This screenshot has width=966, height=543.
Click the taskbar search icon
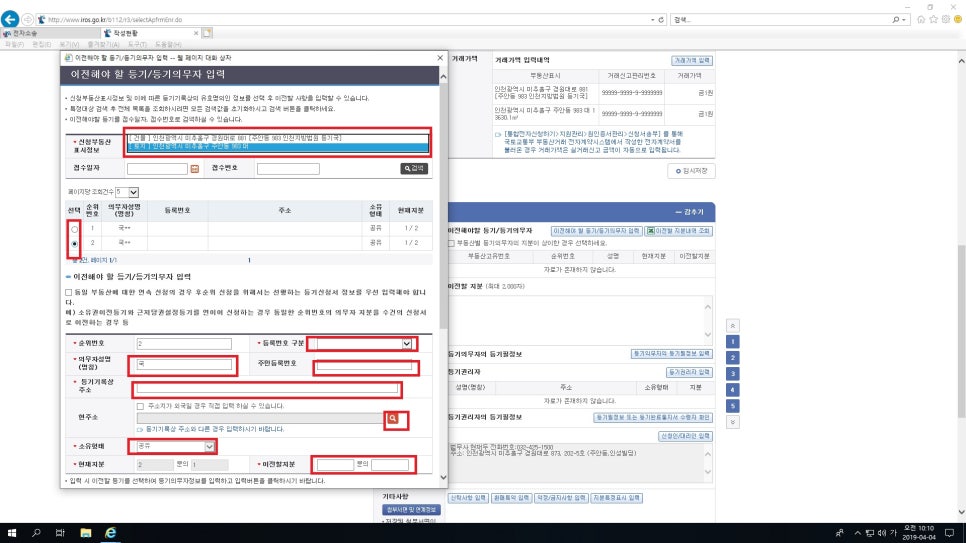[x=36, y=533]
